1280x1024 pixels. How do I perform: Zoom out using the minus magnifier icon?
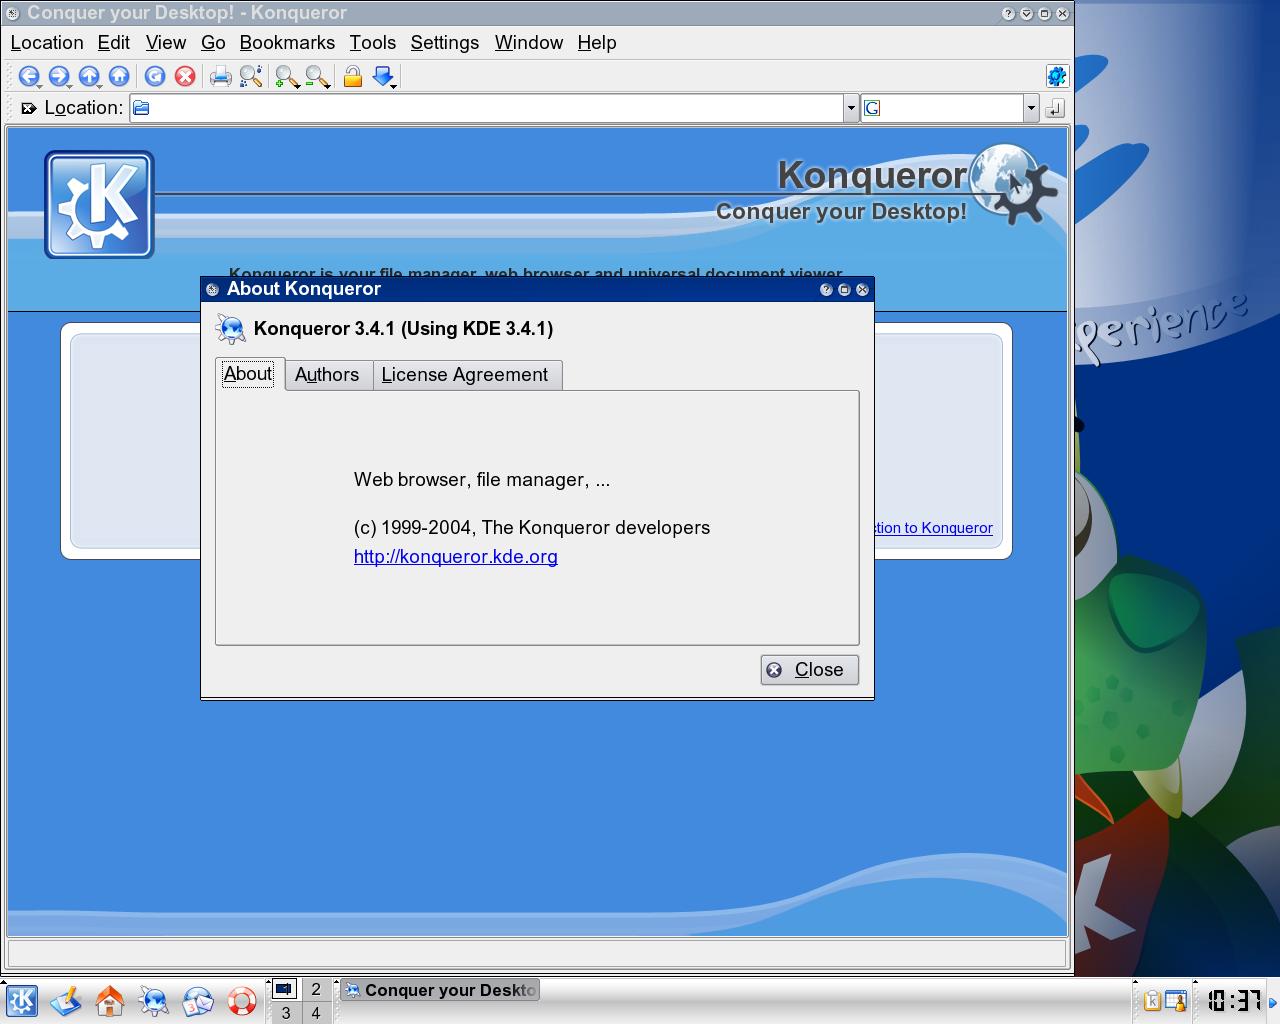(317, 76)
